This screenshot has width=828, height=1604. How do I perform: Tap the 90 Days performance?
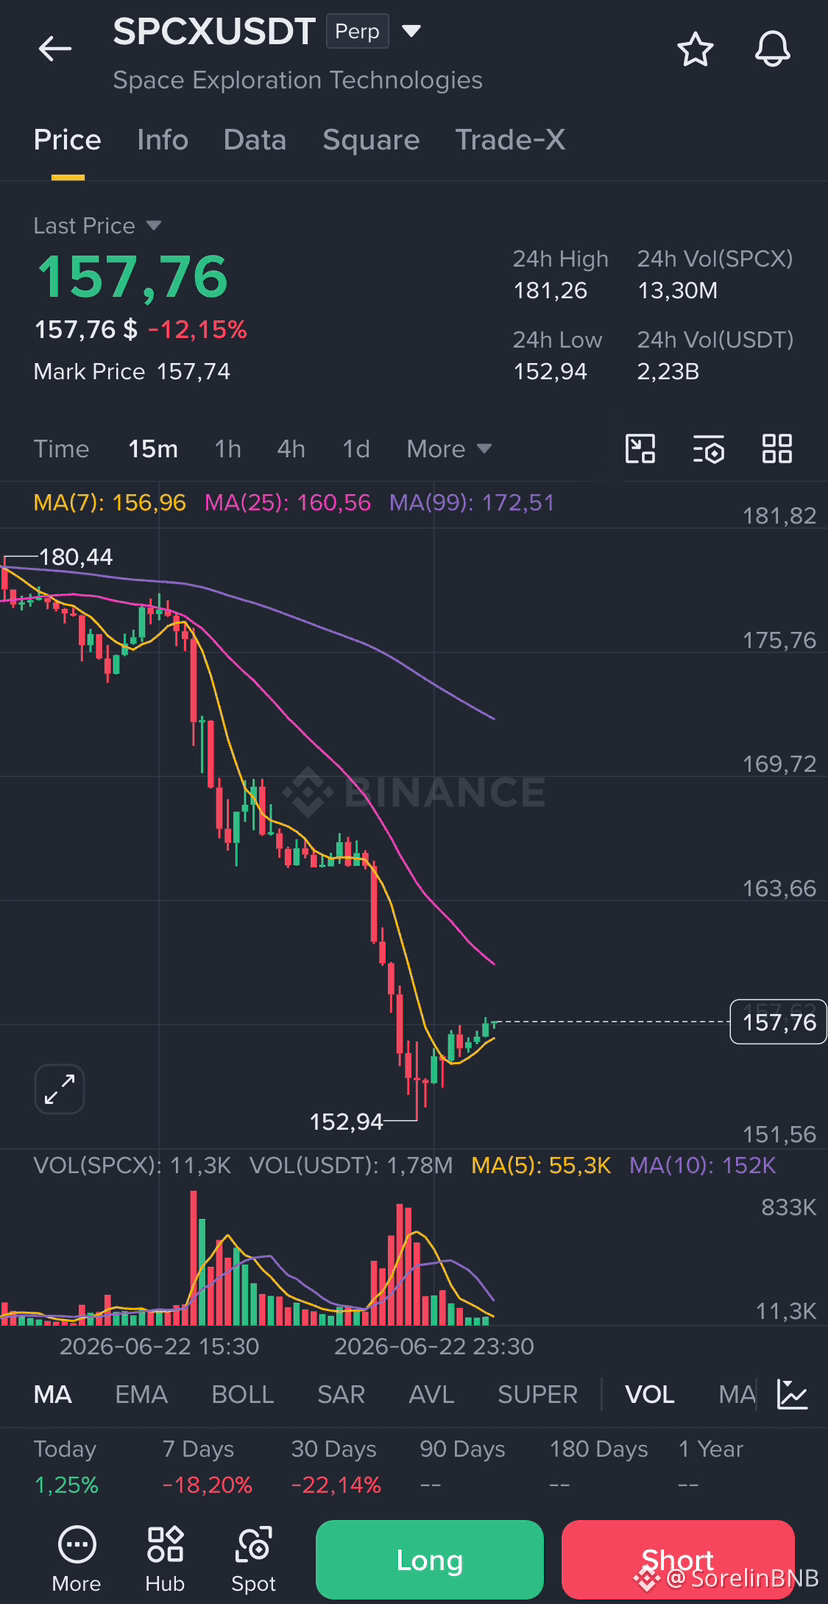coord(463,1467)
